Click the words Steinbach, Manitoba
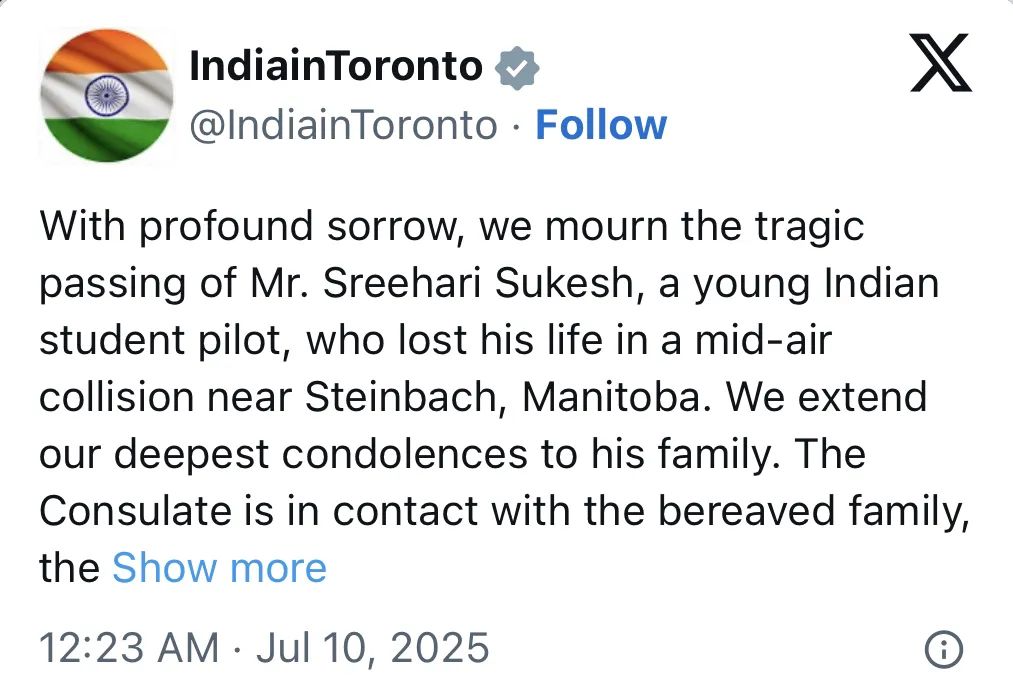 pos(503,397)
